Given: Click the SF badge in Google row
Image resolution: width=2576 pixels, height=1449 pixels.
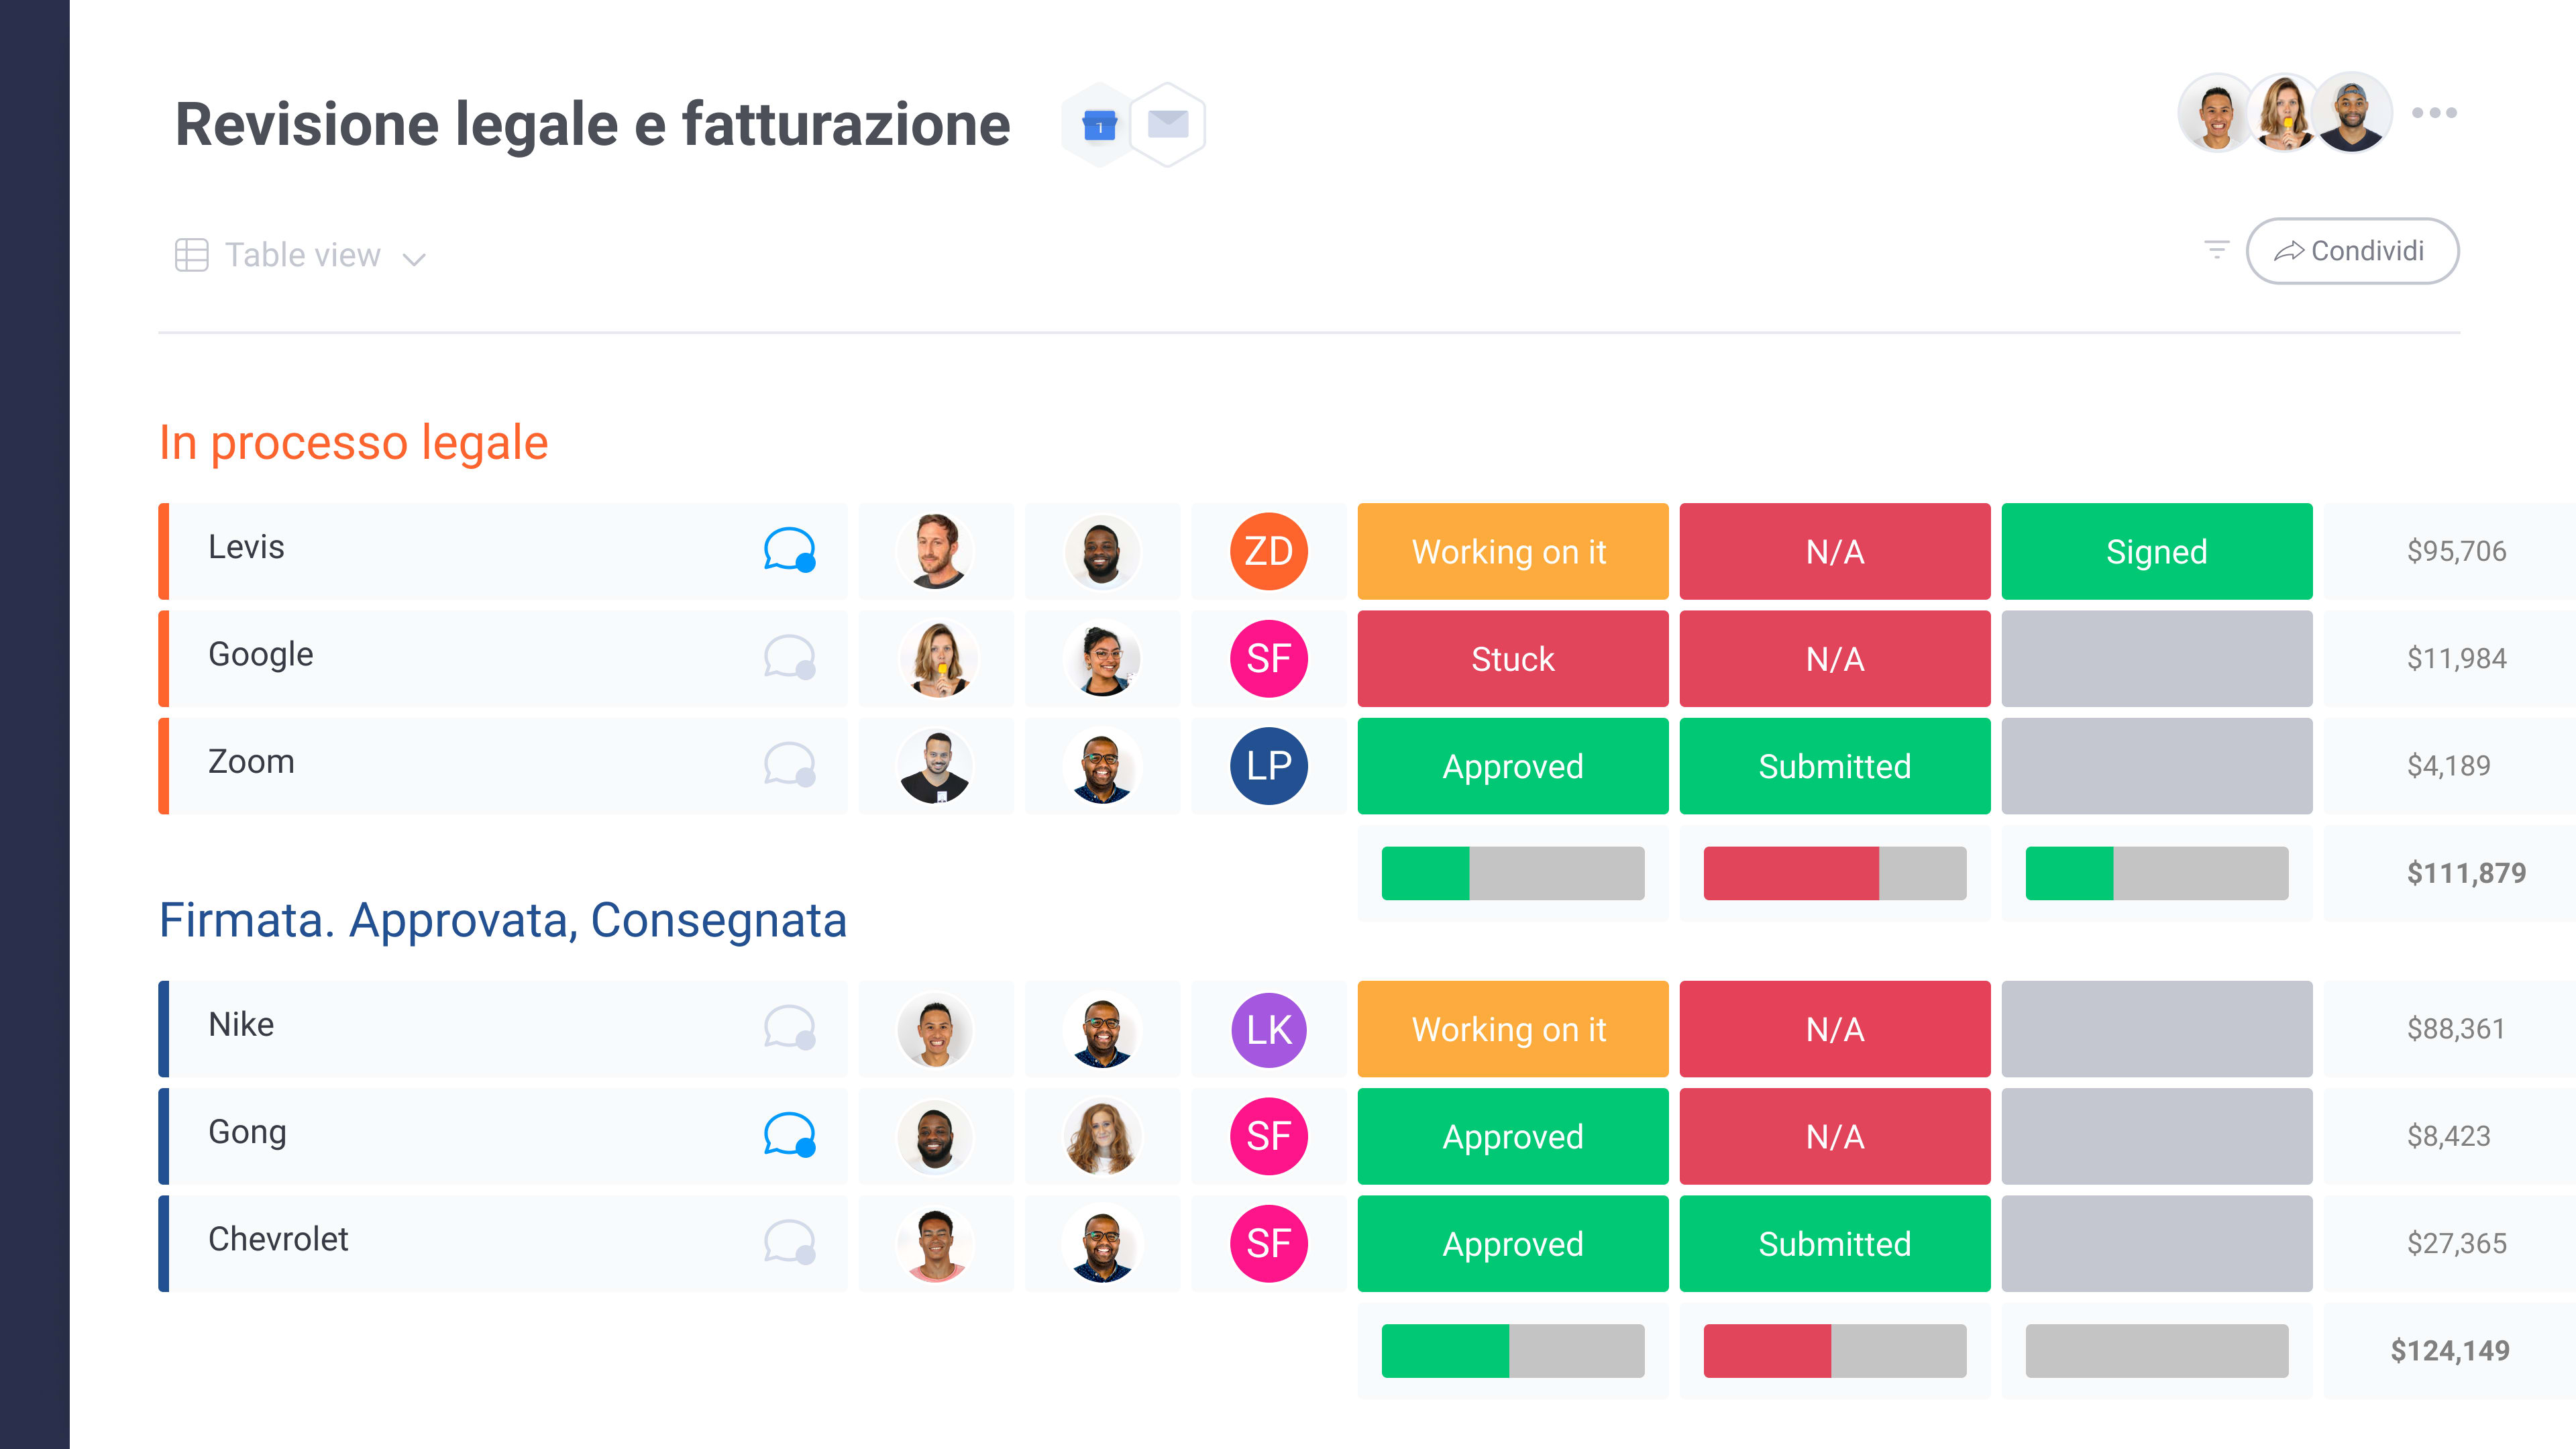Looking at the screenshot, I should (x=1269, y=658).
